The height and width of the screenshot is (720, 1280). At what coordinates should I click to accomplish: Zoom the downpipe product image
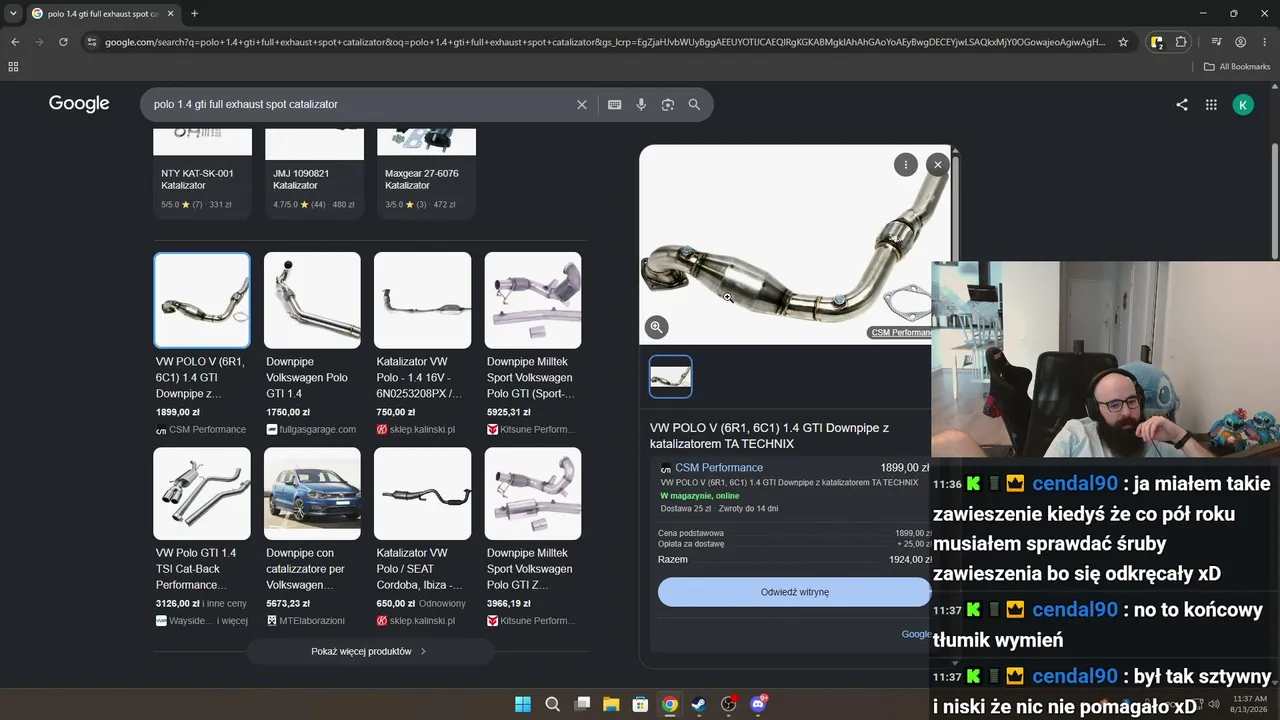[656, 327]
